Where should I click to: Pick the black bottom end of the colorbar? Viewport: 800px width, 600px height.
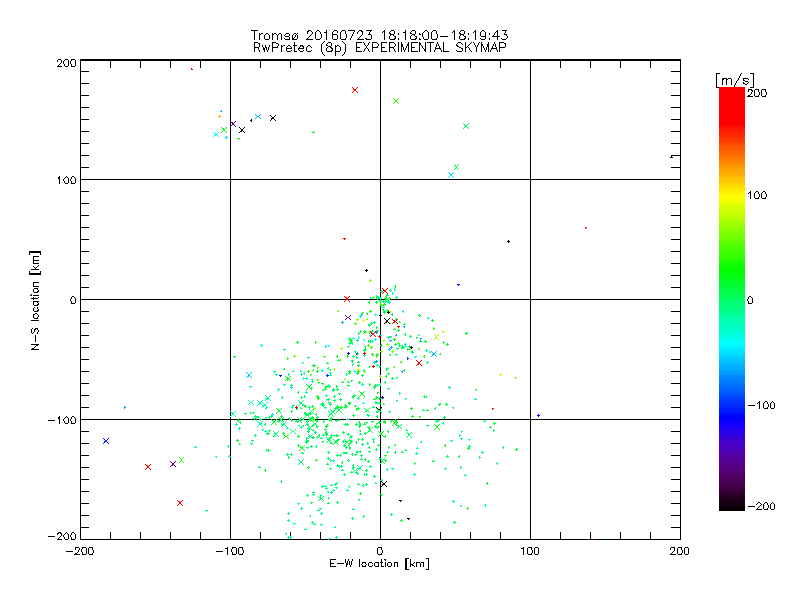[732, 503]
